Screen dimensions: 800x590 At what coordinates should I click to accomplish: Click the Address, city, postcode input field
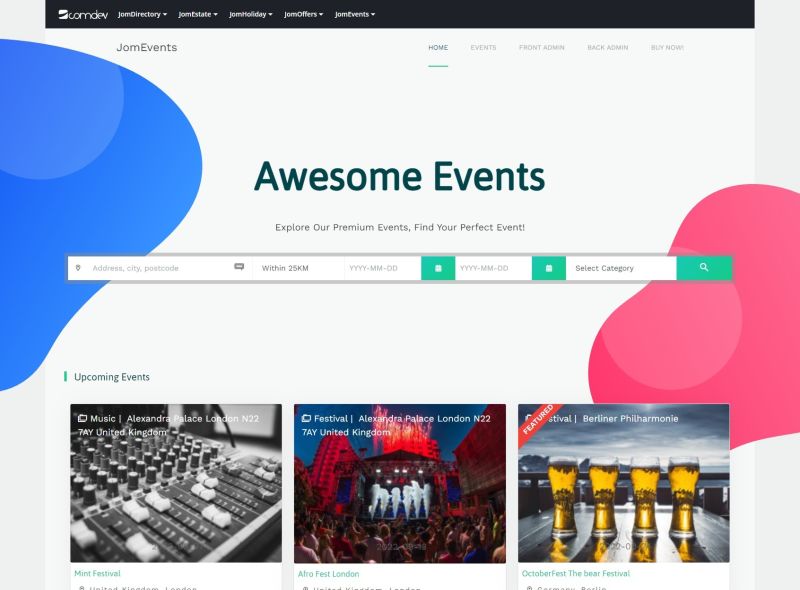150,268
